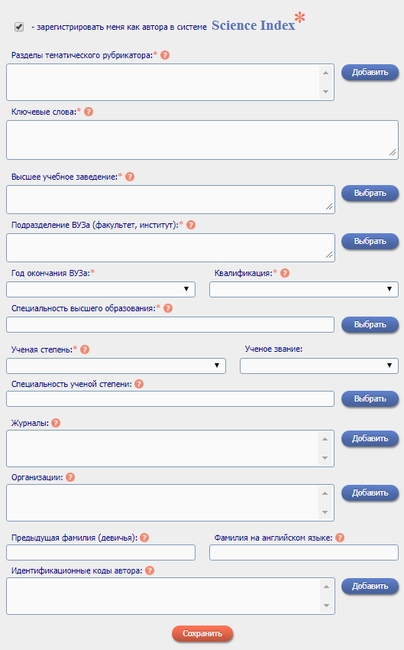Expand the Ученое звание dropdown
Screen dimensions: 404x650
pos(319,366)
